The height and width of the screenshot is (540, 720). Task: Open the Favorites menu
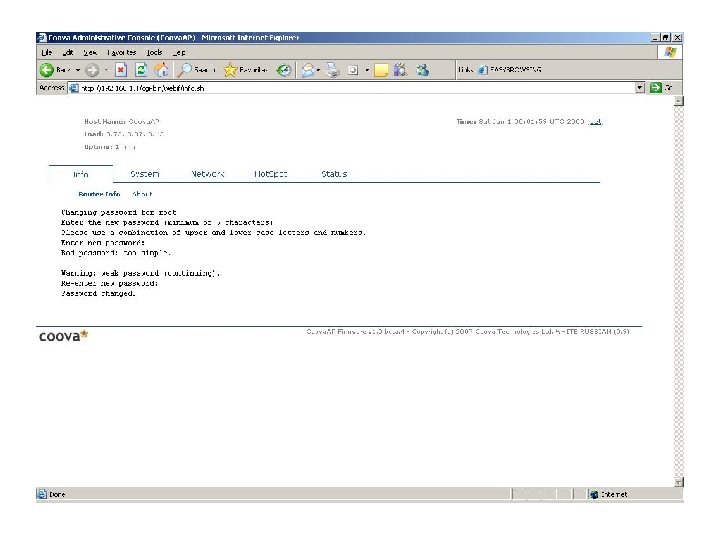[x=121, y=52]
